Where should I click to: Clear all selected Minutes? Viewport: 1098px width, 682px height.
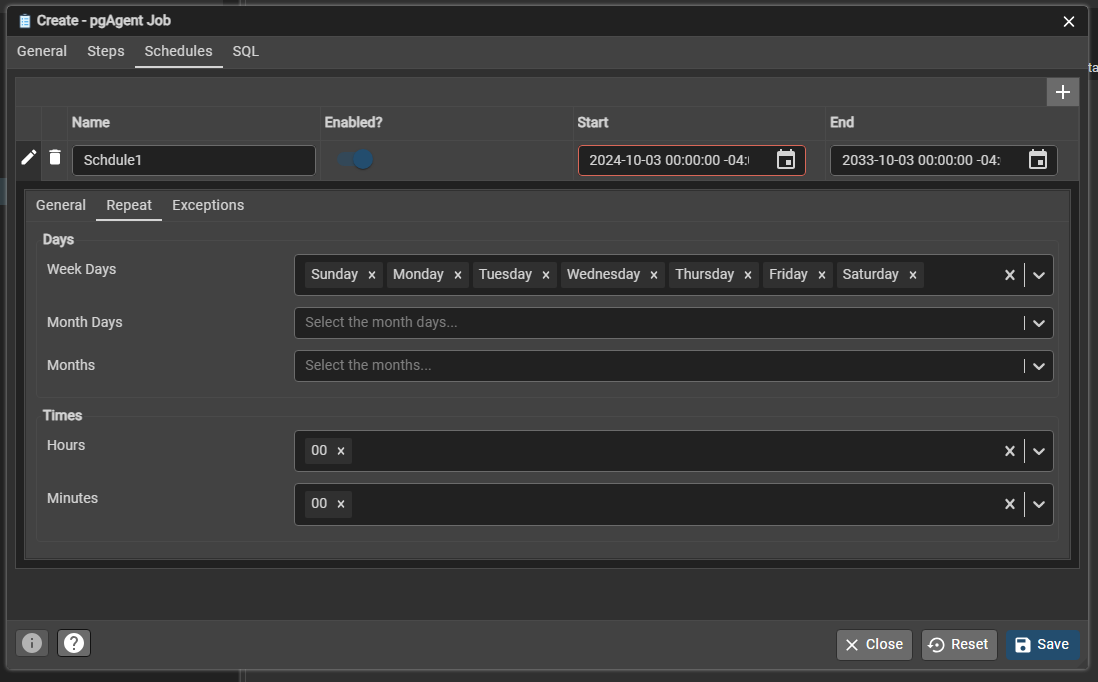tap(1010, 504)
